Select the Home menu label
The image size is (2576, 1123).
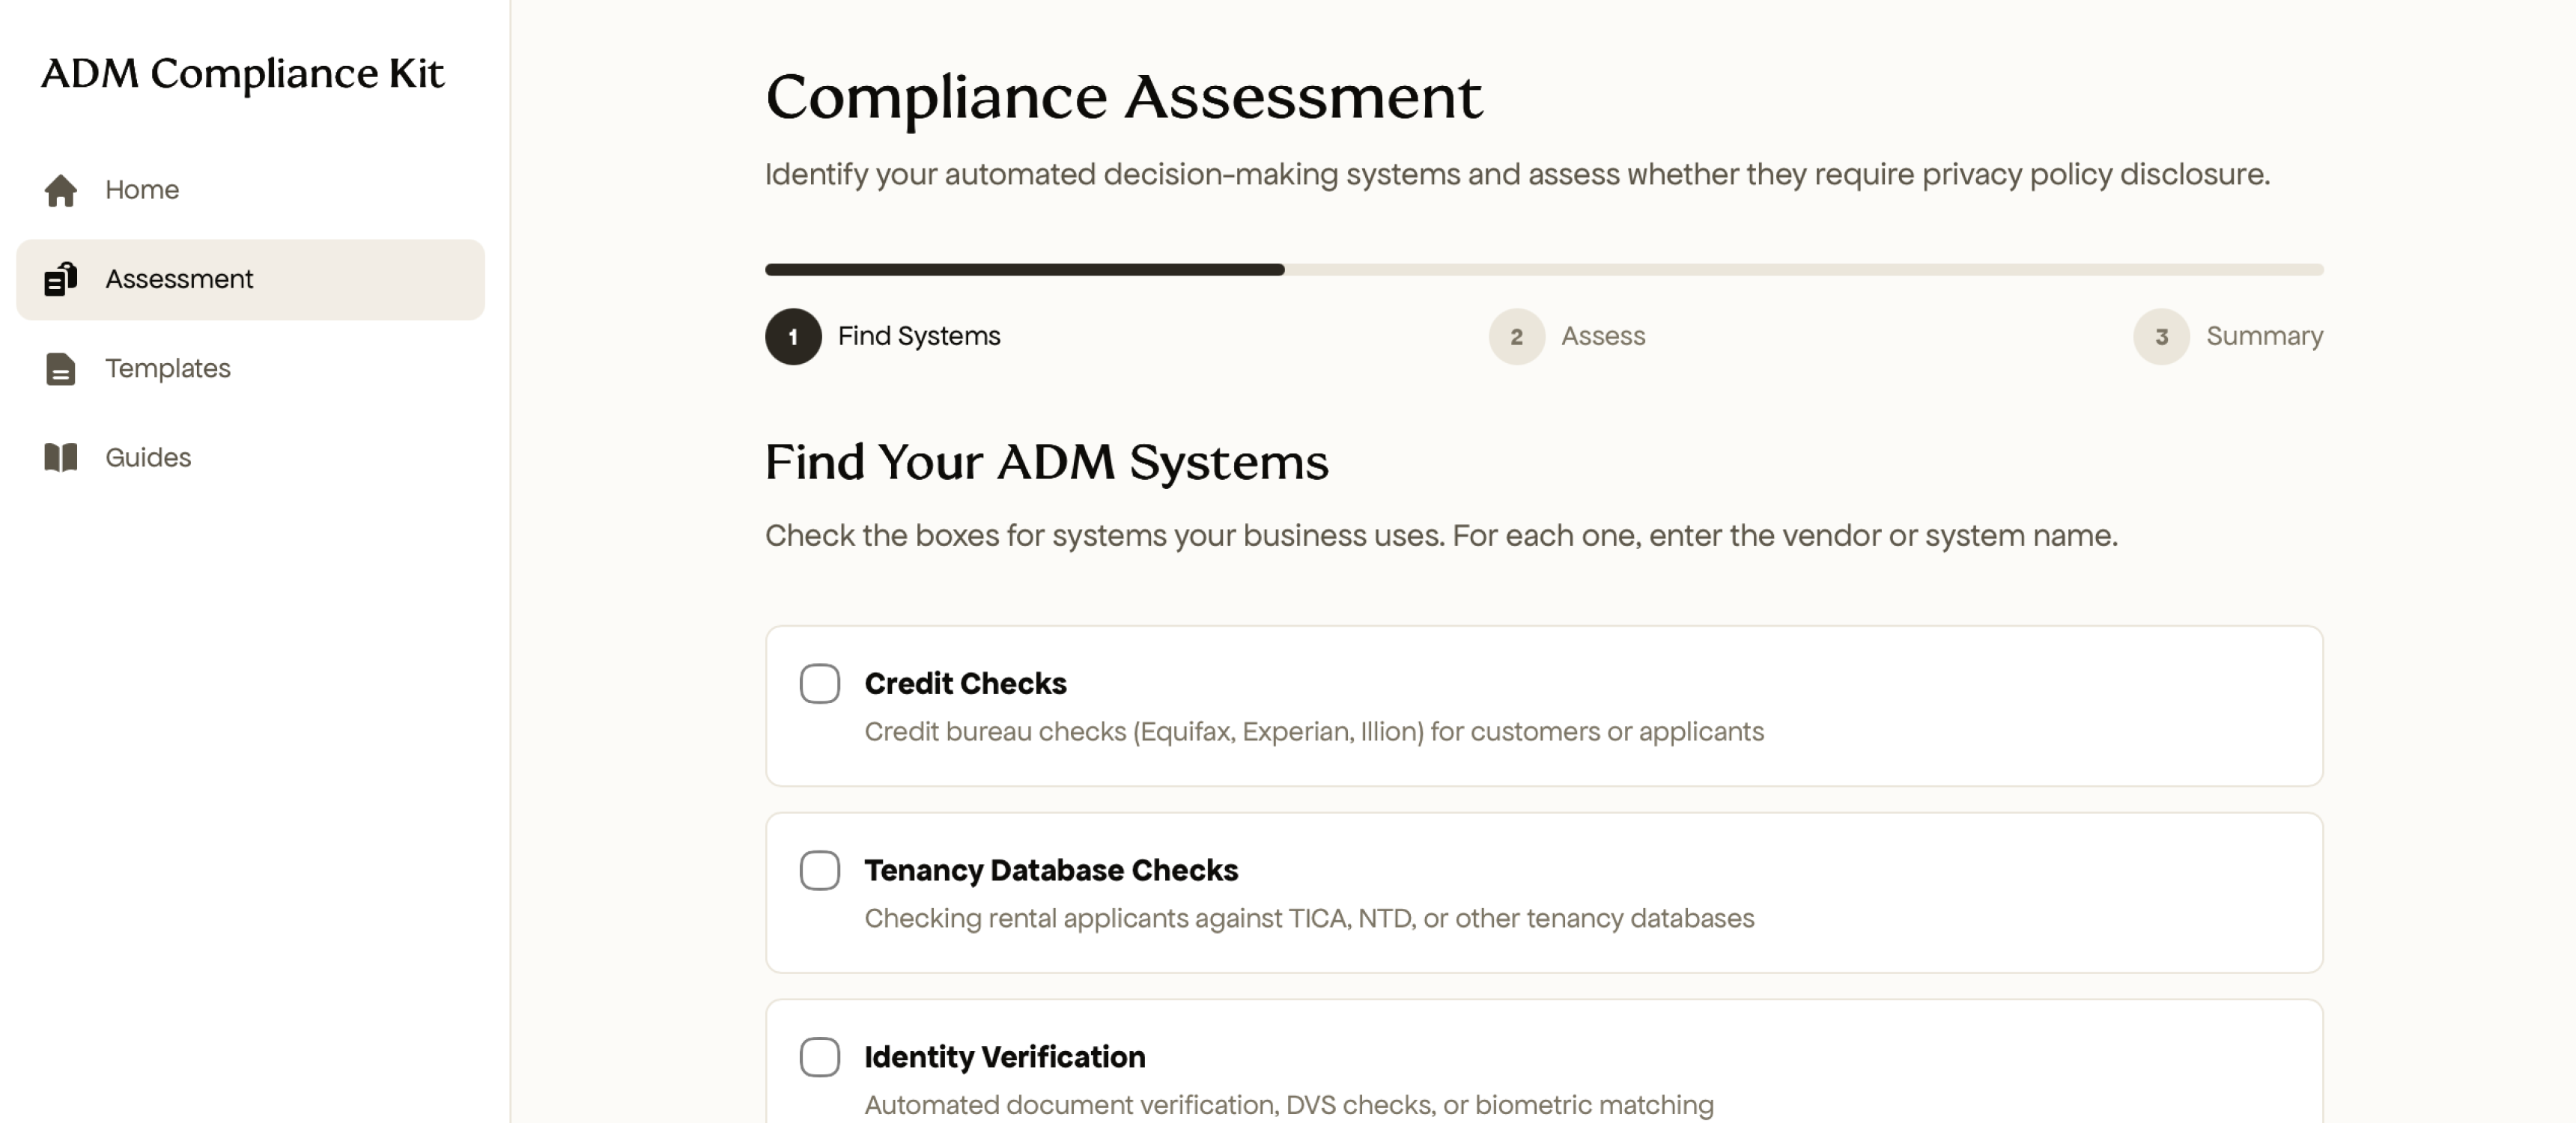(x=142, y=190)
